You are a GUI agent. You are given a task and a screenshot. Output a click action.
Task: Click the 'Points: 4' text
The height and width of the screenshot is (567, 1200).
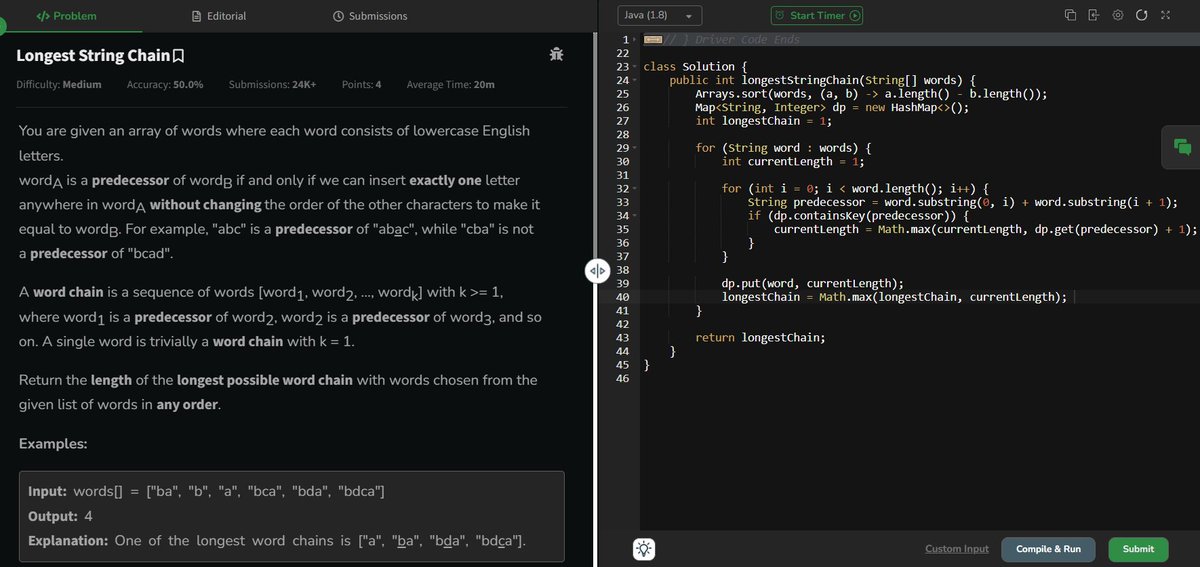(x=361, y=85)
